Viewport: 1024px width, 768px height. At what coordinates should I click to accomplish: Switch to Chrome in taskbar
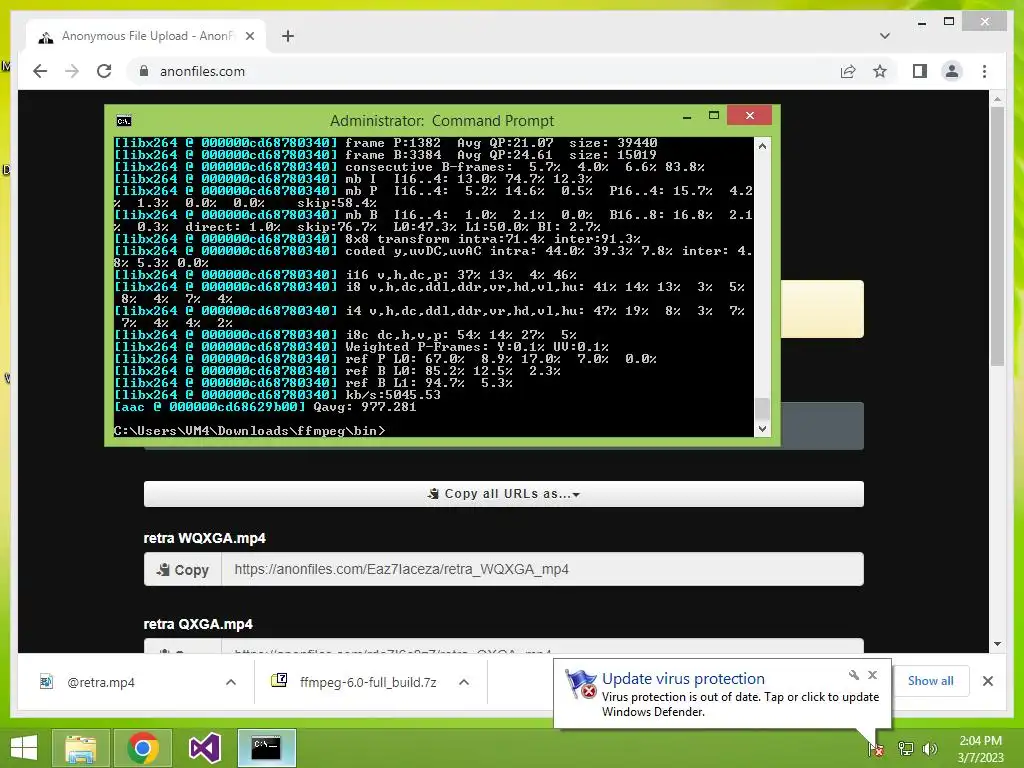[x=143, y=748]
